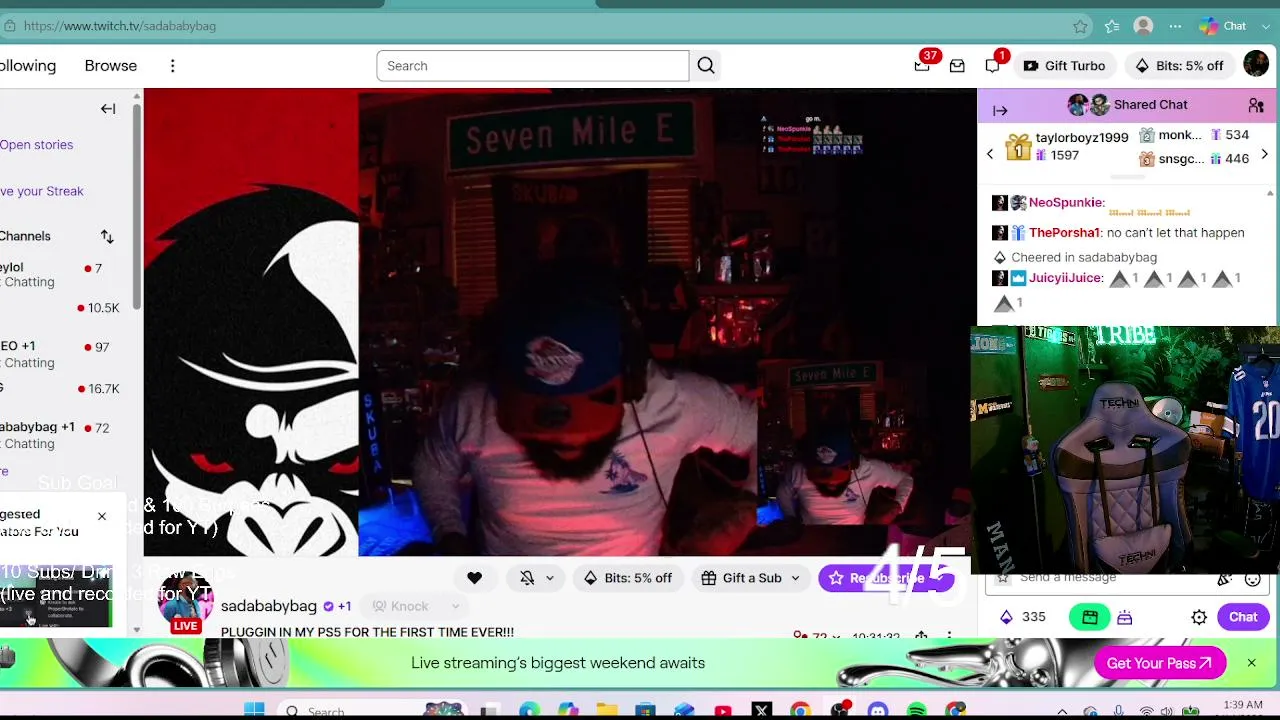Viewport: 1280px width, 720px height.
Task: Click taylorboyz1999 in gift leaderboard
Action: click(x=1082, y=138)
